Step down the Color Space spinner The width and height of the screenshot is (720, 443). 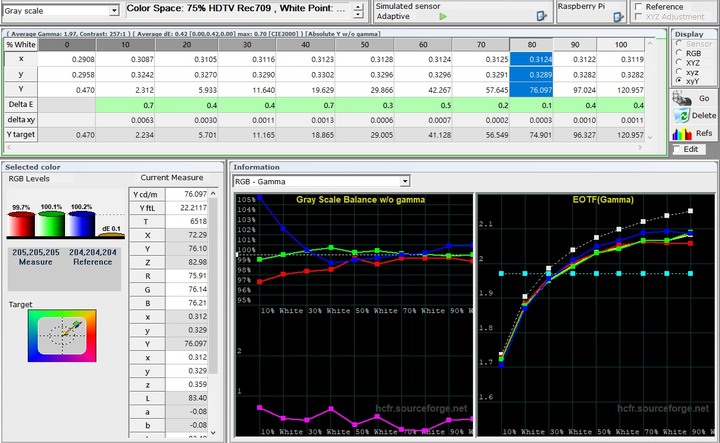click(359, 15)
